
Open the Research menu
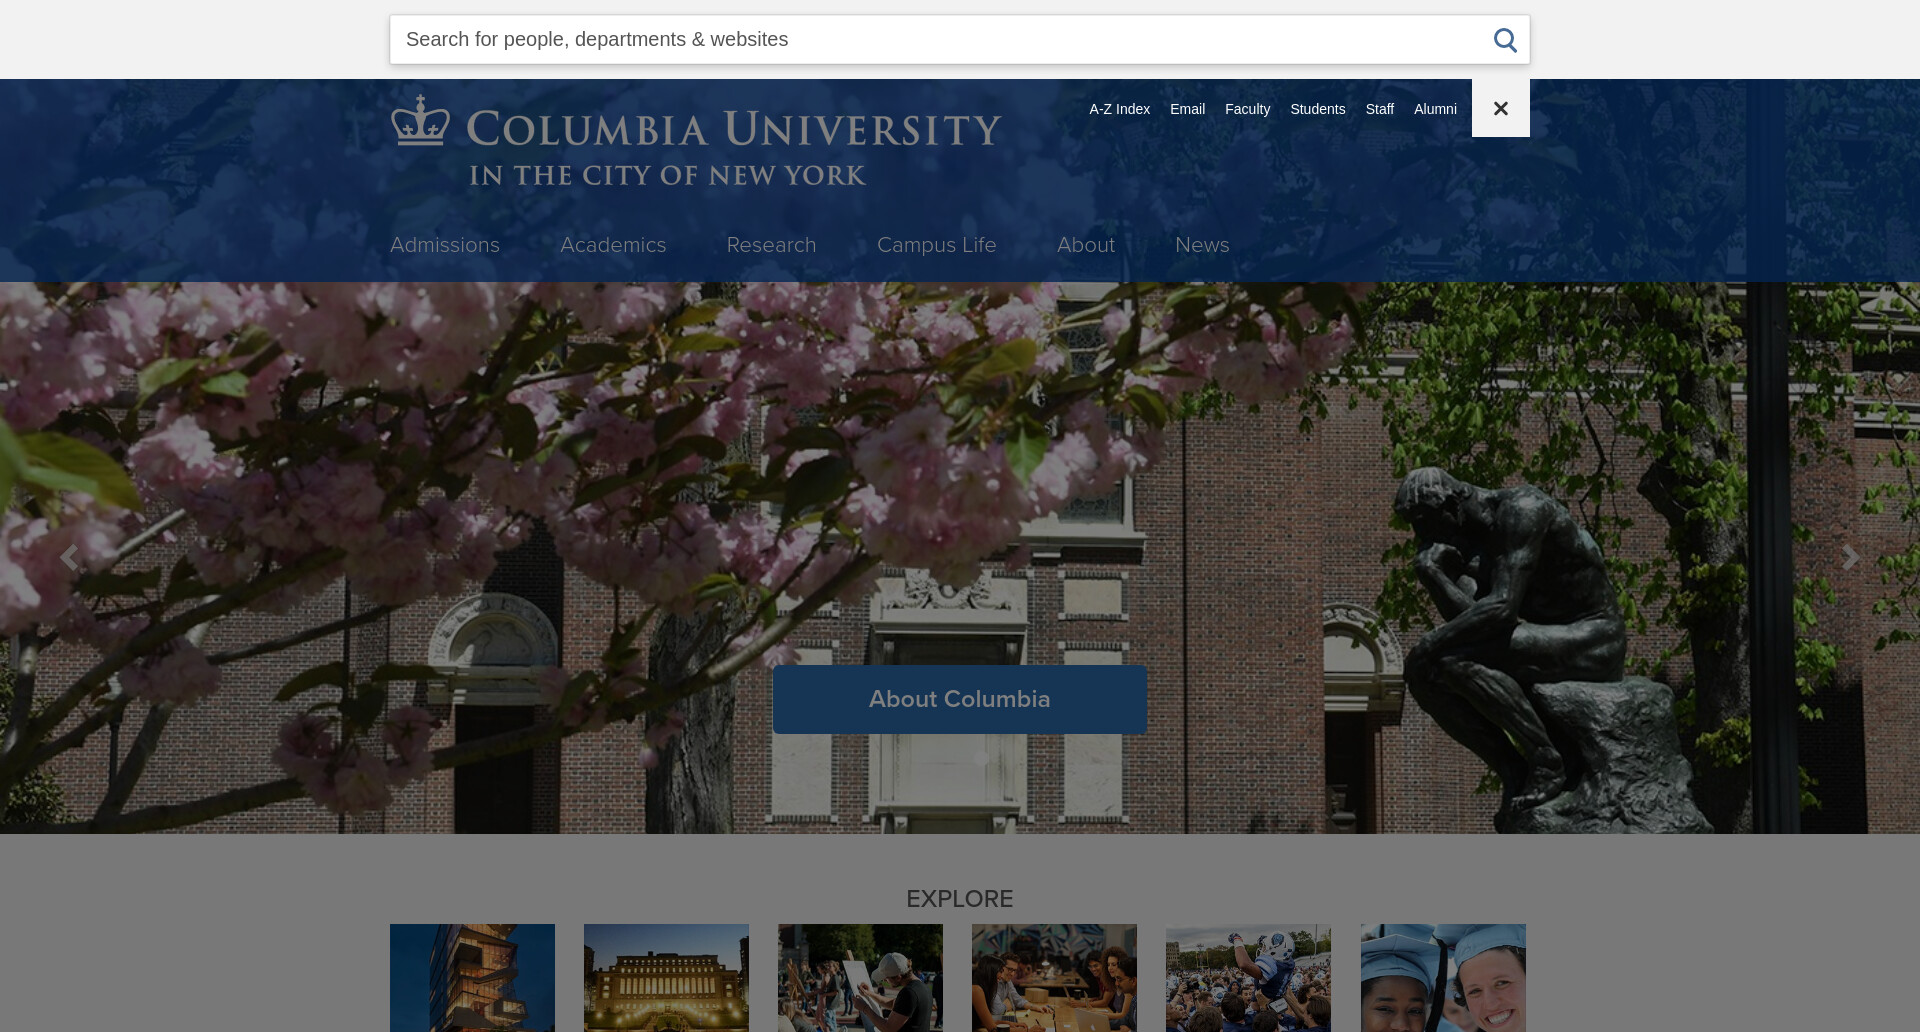(x=771, y=245)
